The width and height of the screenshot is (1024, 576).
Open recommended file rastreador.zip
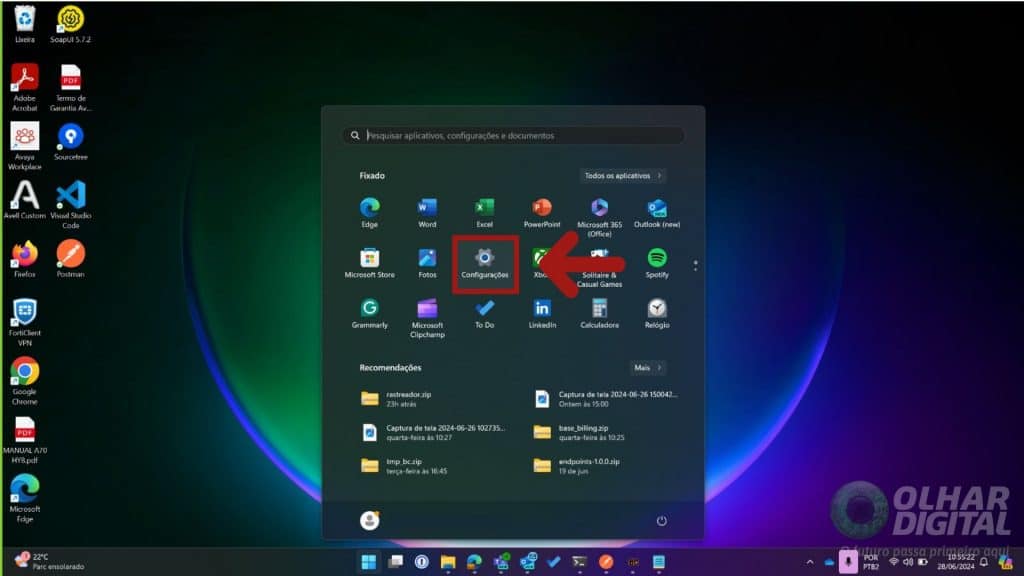click(x=431, y=399)
